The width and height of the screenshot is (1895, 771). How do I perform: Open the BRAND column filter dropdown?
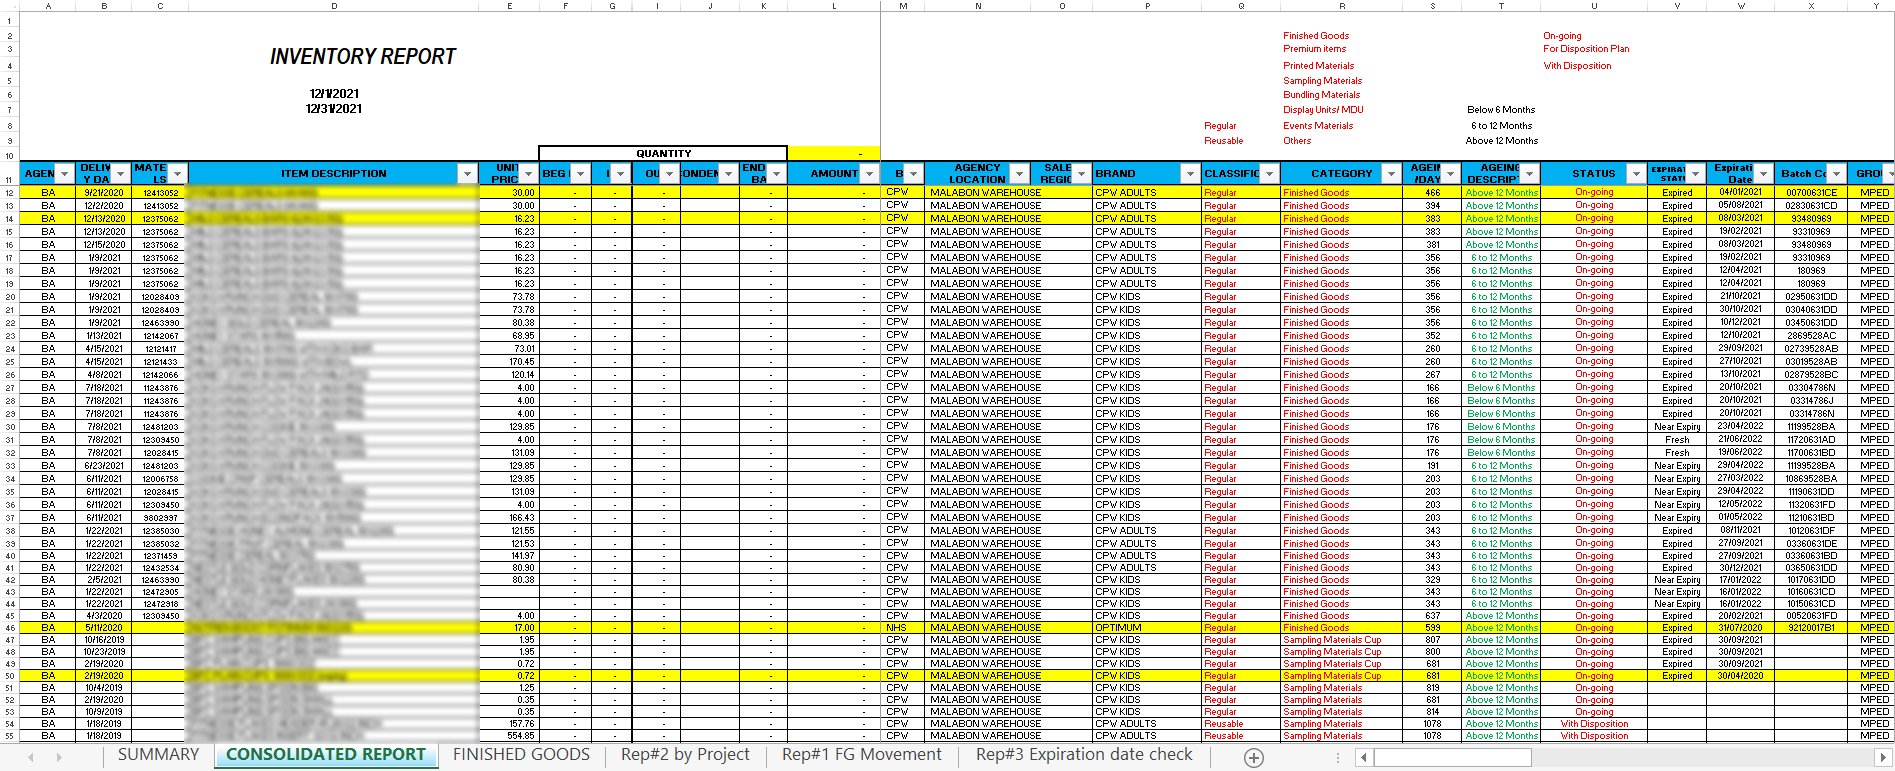tap(1189, 174)
